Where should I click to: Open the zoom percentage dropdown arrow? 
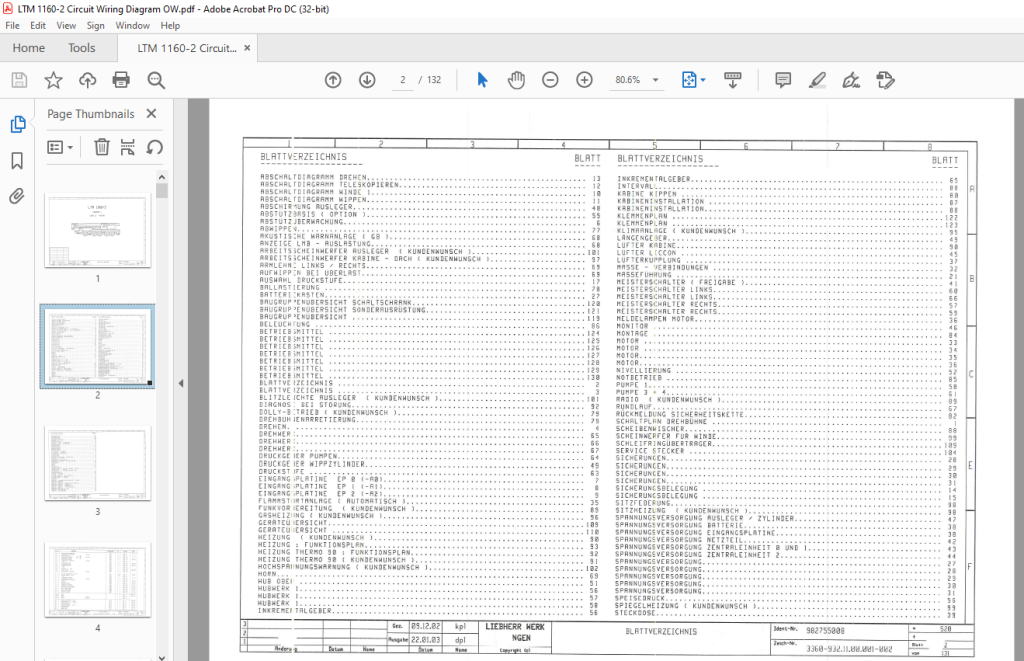656,80
